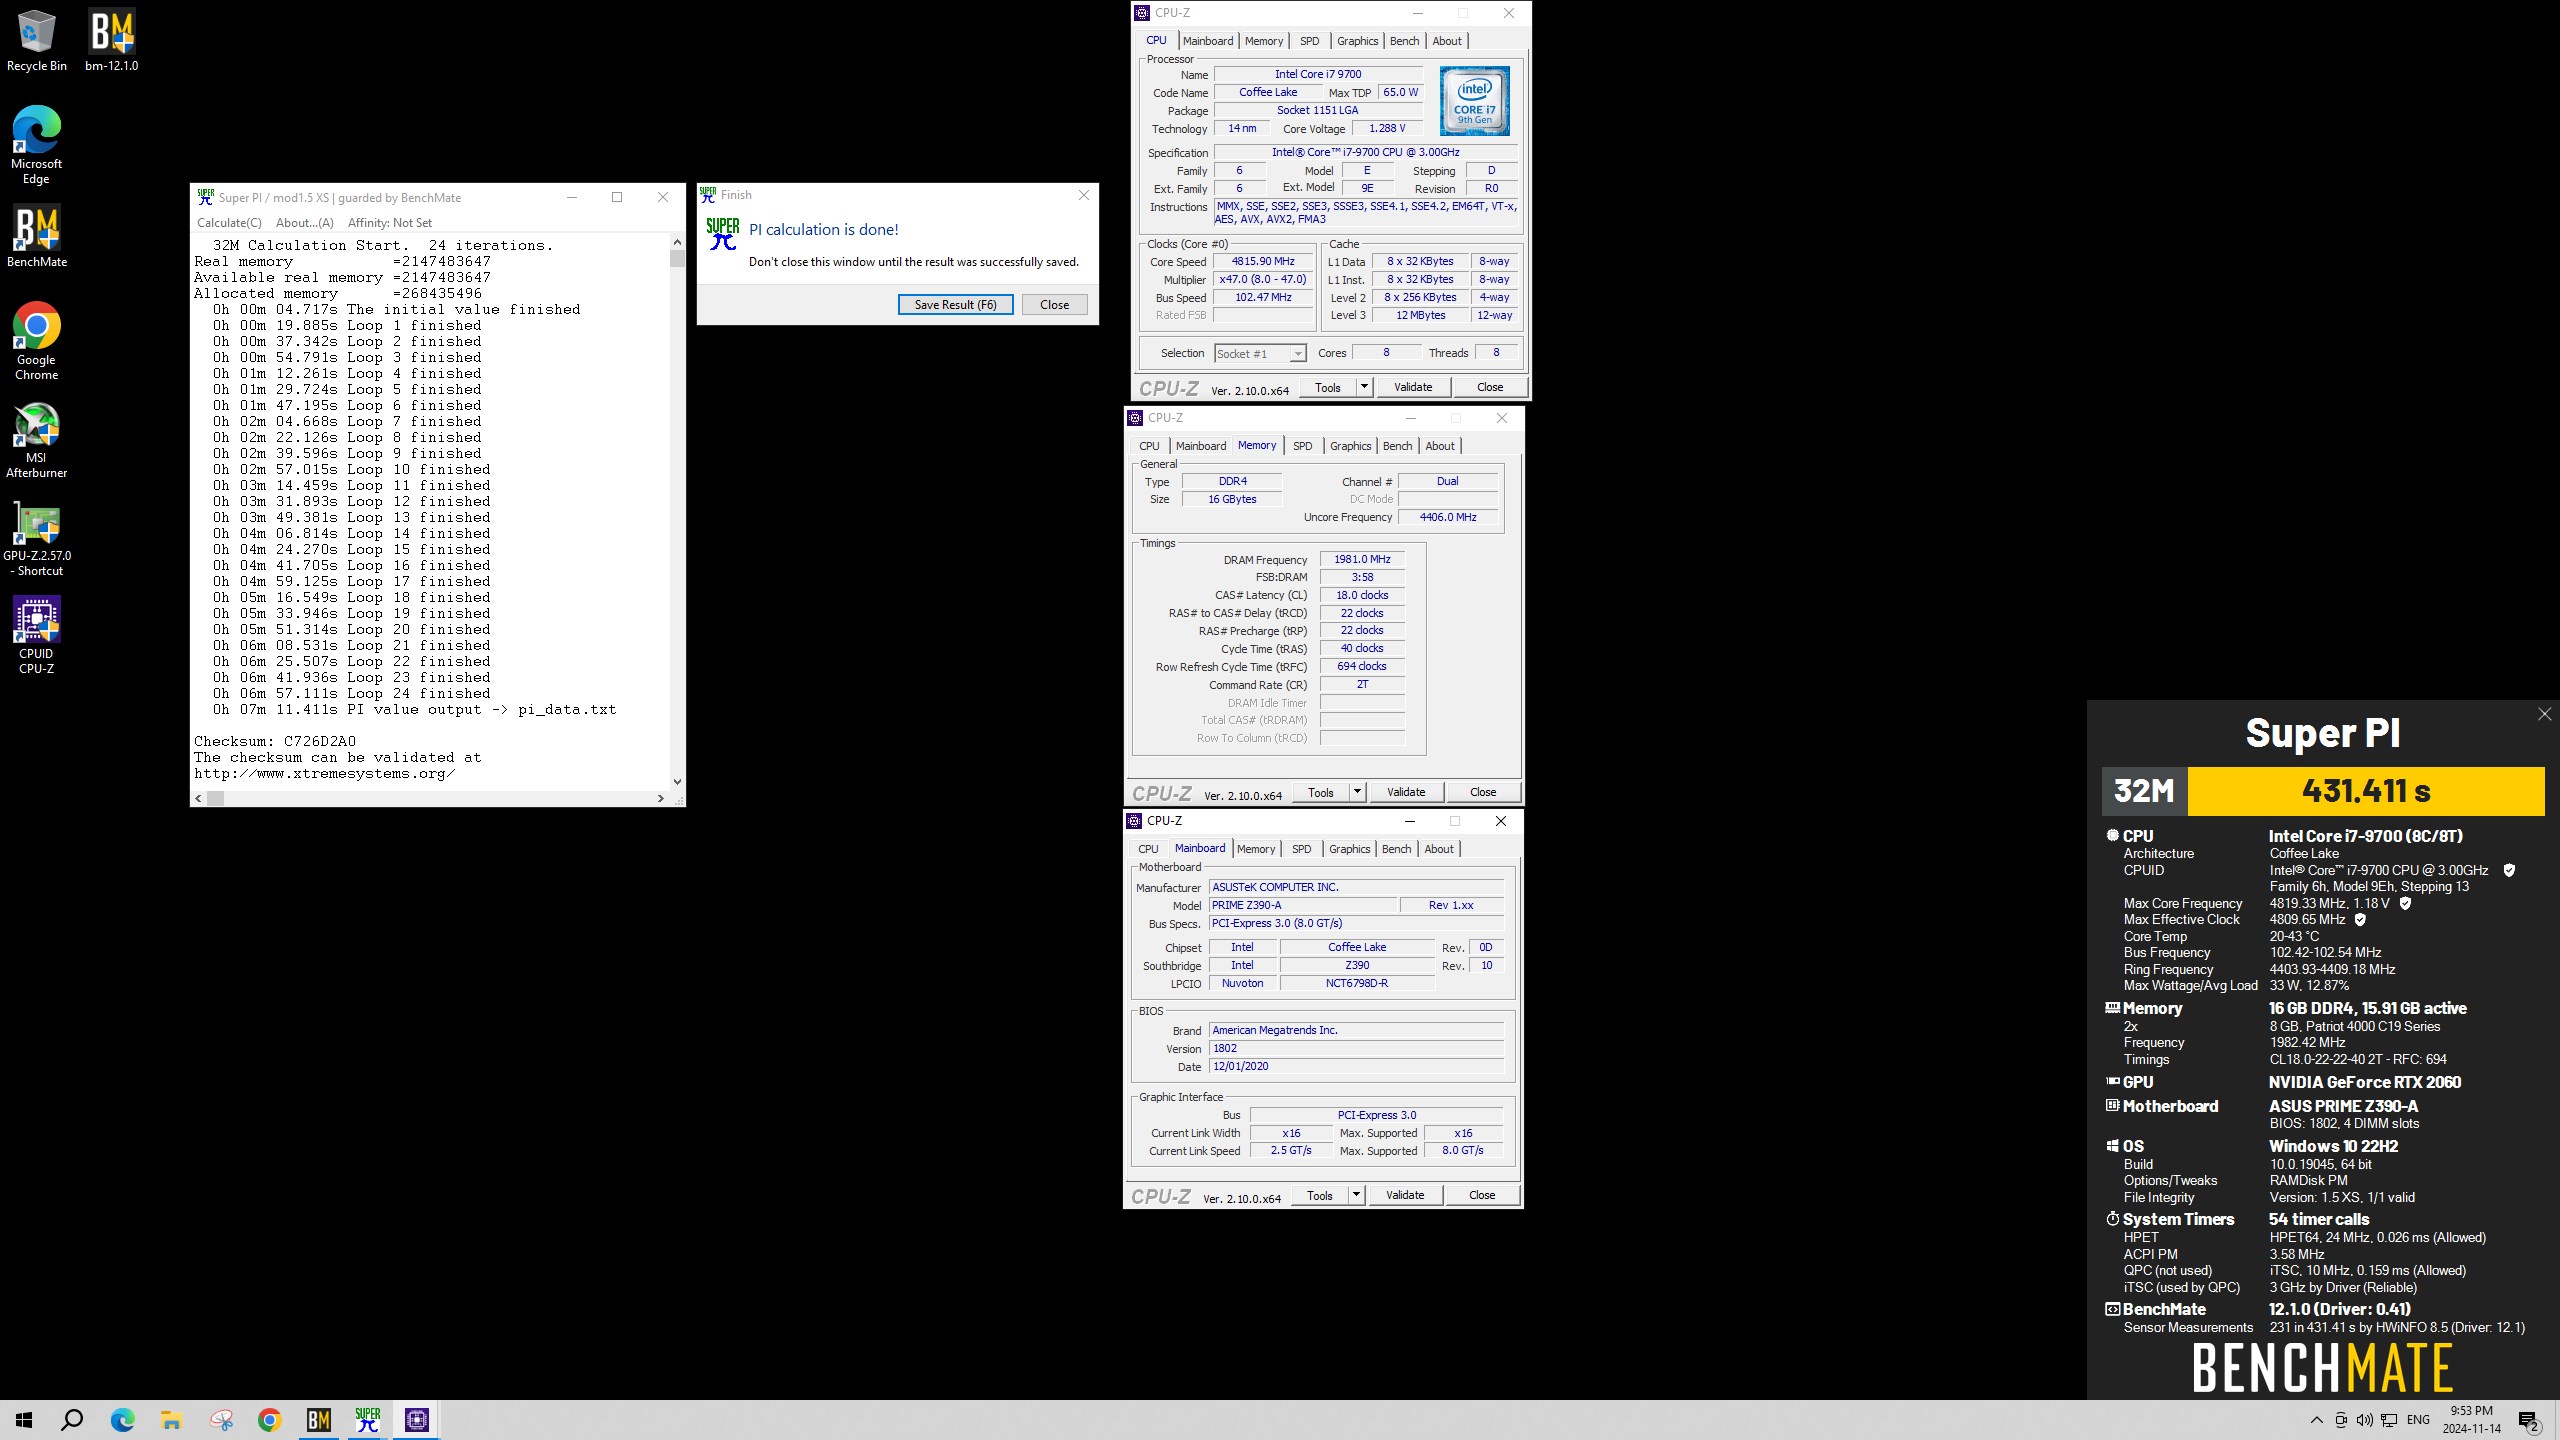This screenshot has height=1440, width=2560.
Task: Open the BenchMate desktop shortcut
Action: pyautogui.click(x=36, y=237)
